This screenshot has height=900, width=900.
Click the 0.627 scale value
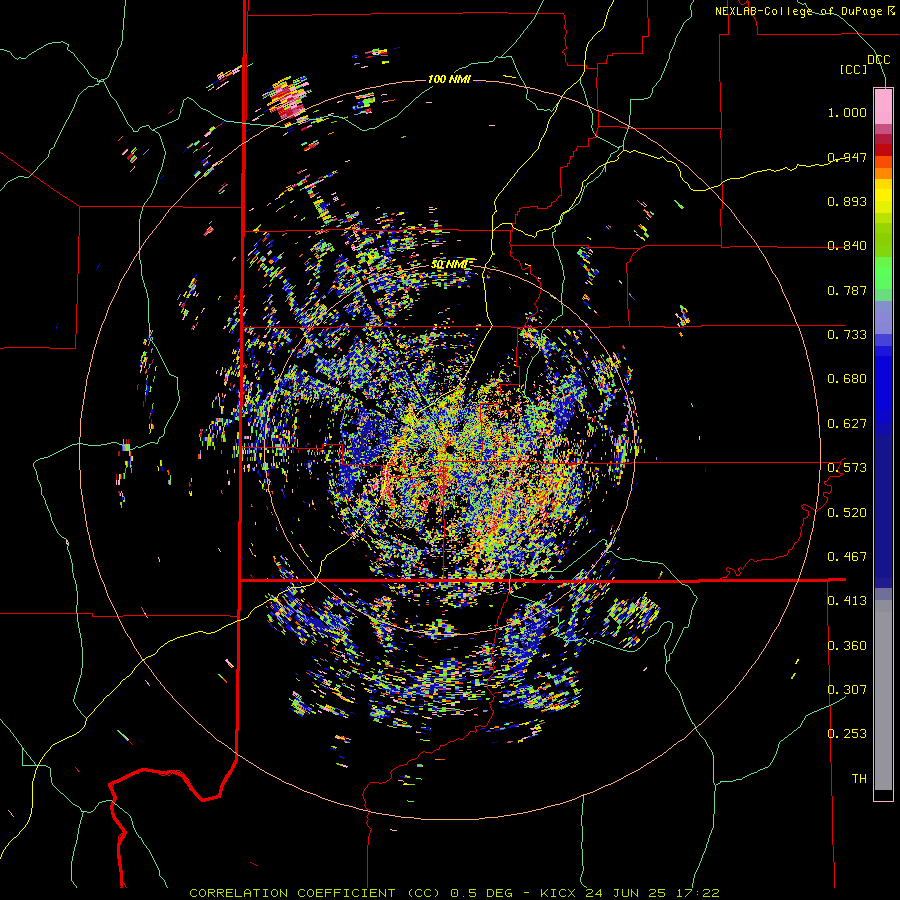847,424
